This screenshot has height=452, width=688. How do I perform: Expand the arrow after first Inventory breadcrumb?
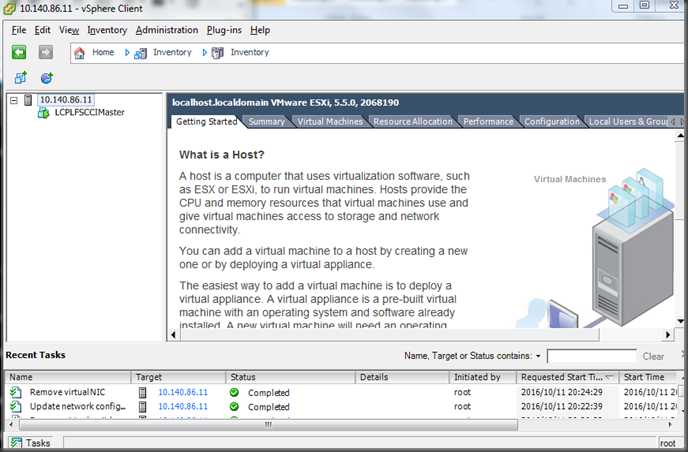(204, 53)
